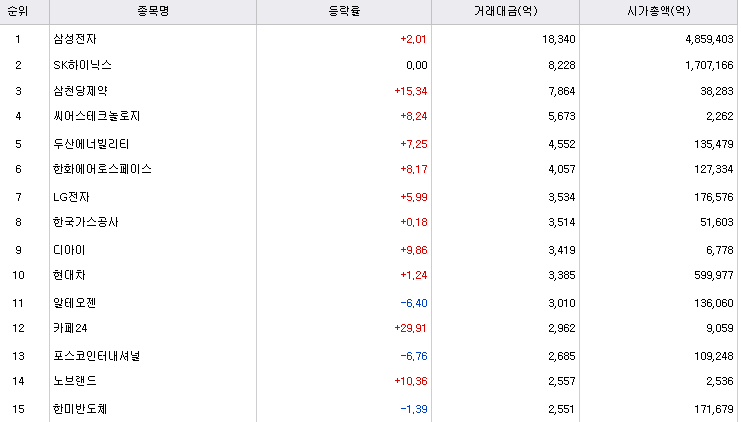Select 노브랜드 stock name

pos(75,380)
